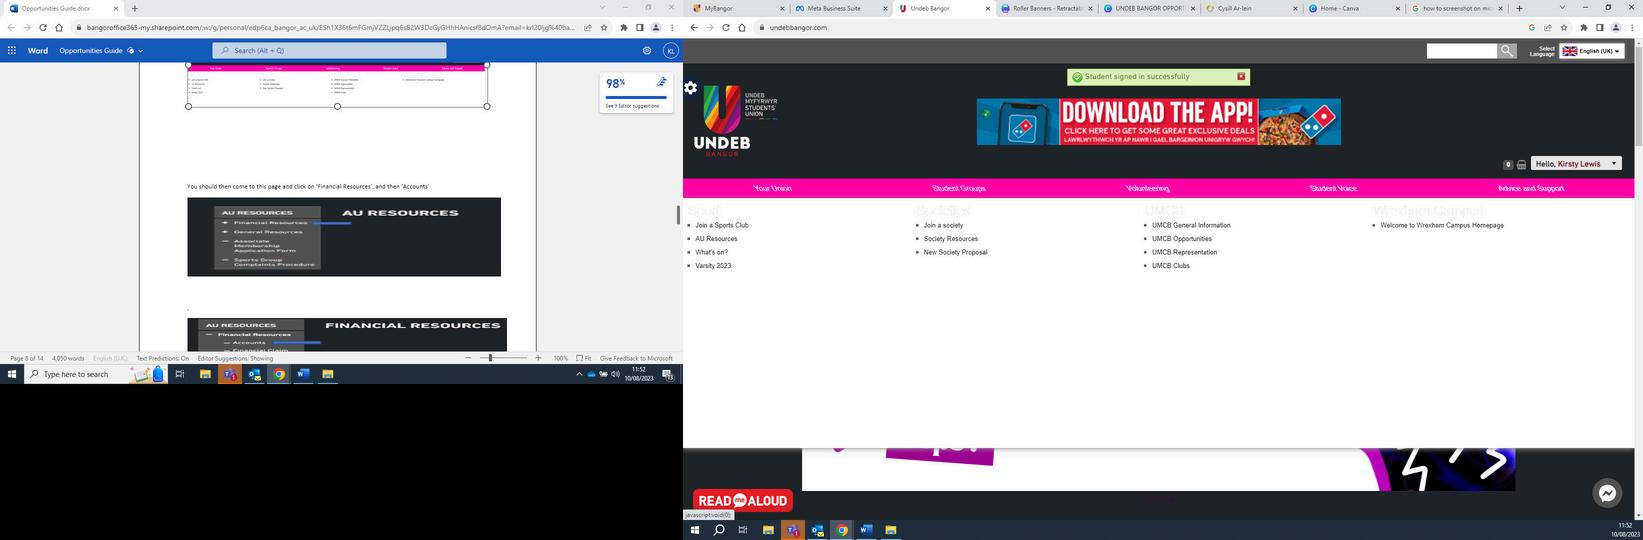Viewport: 1643px width, 540px height.
Task: Open the Student Voice menu
Action: coord(1333,188)
